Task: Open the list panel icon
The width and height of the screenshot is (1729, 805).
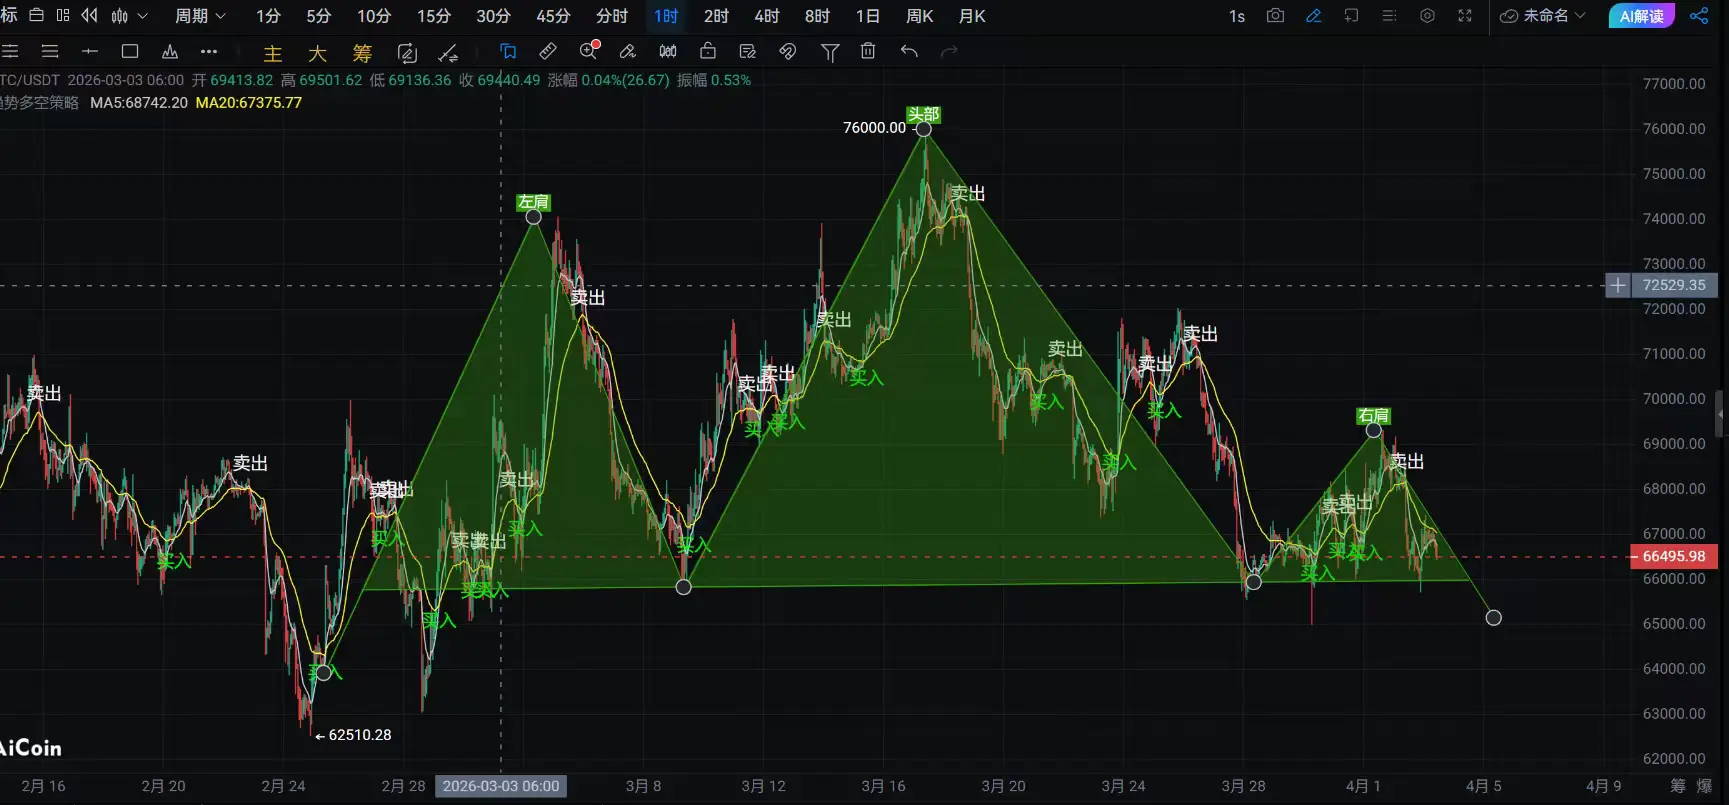Action: [1389, 16]
